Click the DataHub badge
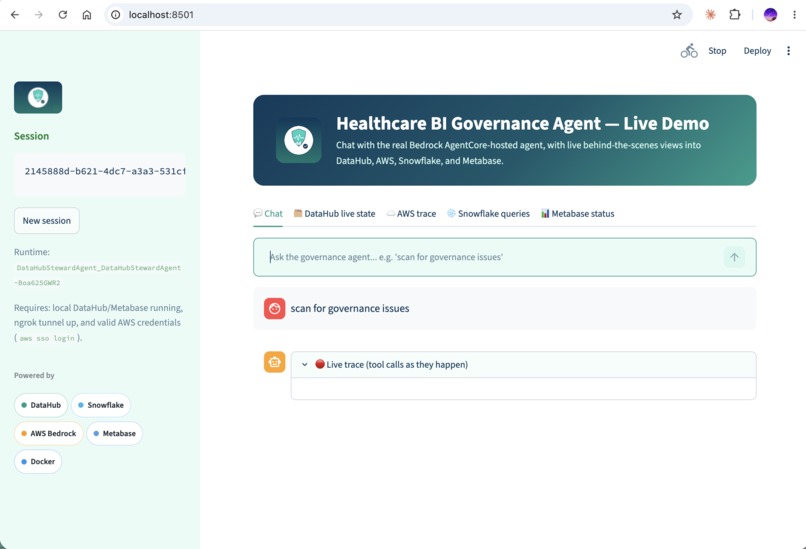Viewport: 806px width, 549px height. [41, 405]
